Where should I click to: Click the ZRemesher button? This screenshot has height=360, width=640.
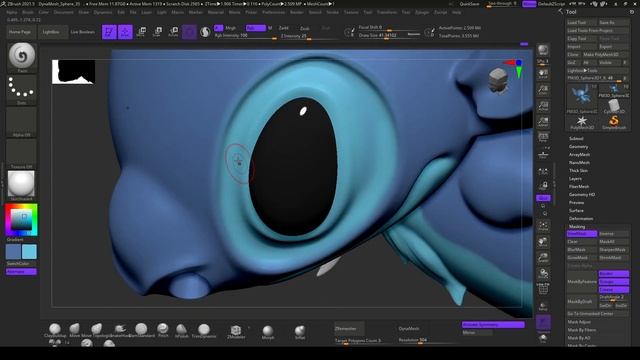349,329
